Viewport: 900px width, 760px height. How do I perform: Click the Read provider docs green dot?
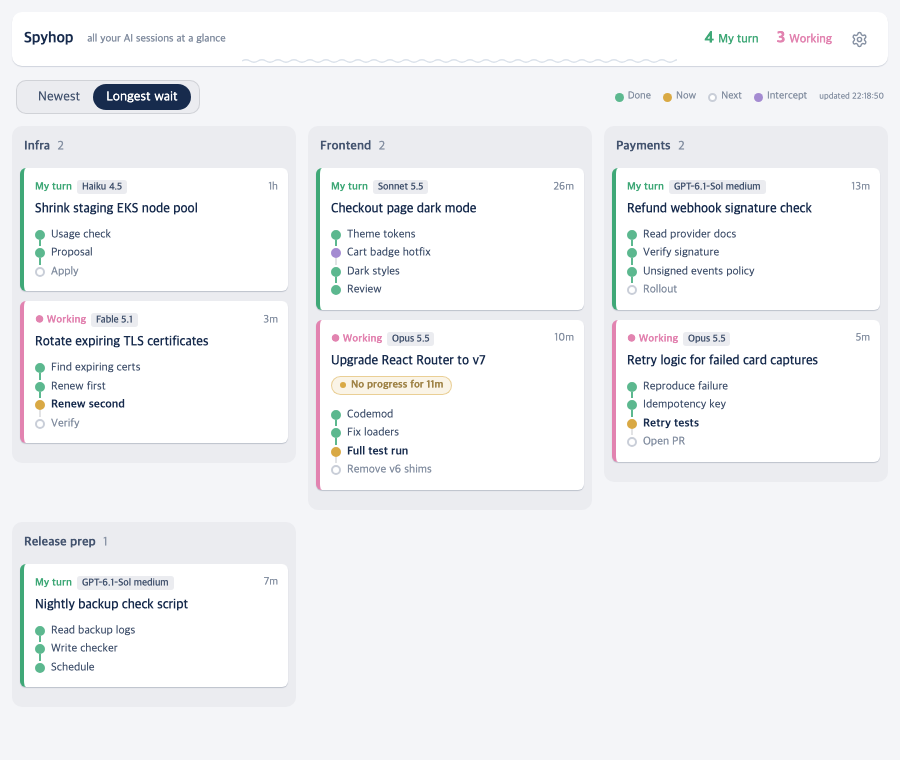(x=632, y=235)
